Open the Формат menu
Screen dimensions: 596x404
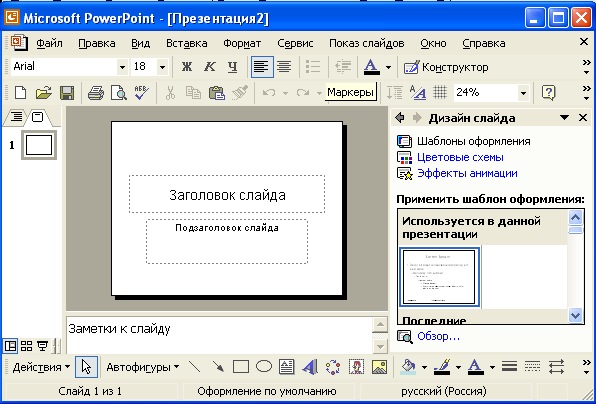[242, 43]
